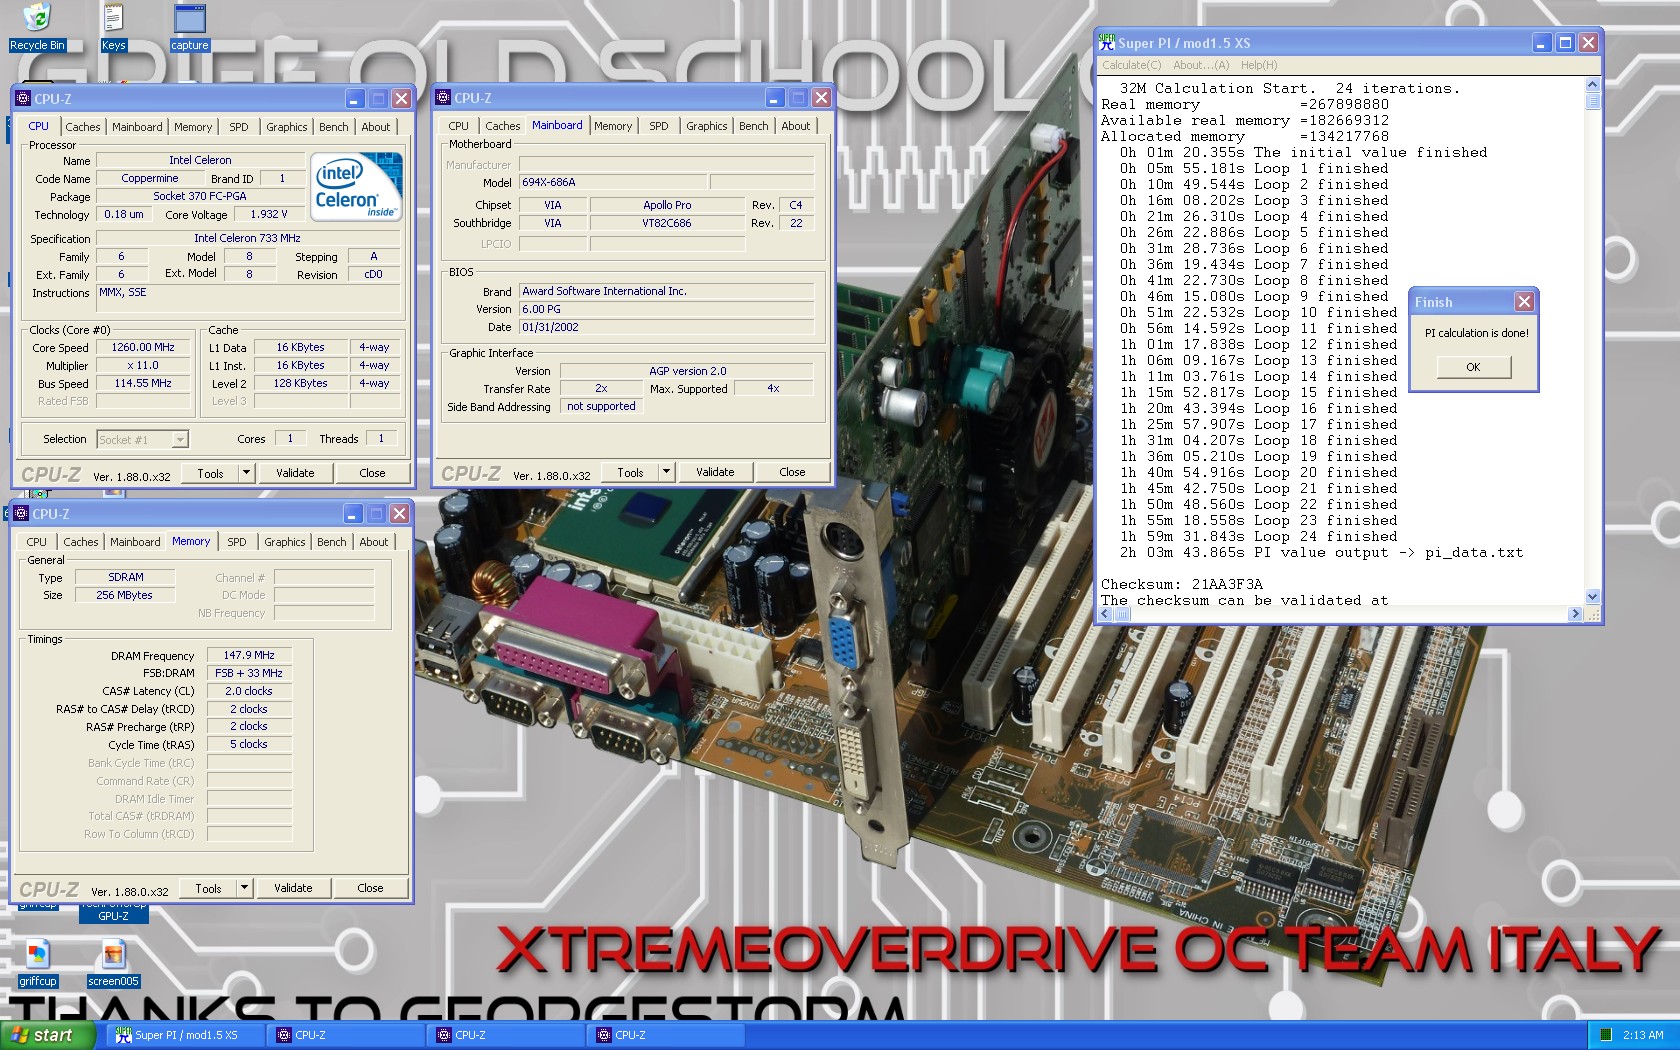Click Tools button in CPU tab window
The image size is (1680, 1050).
[211, 473]
